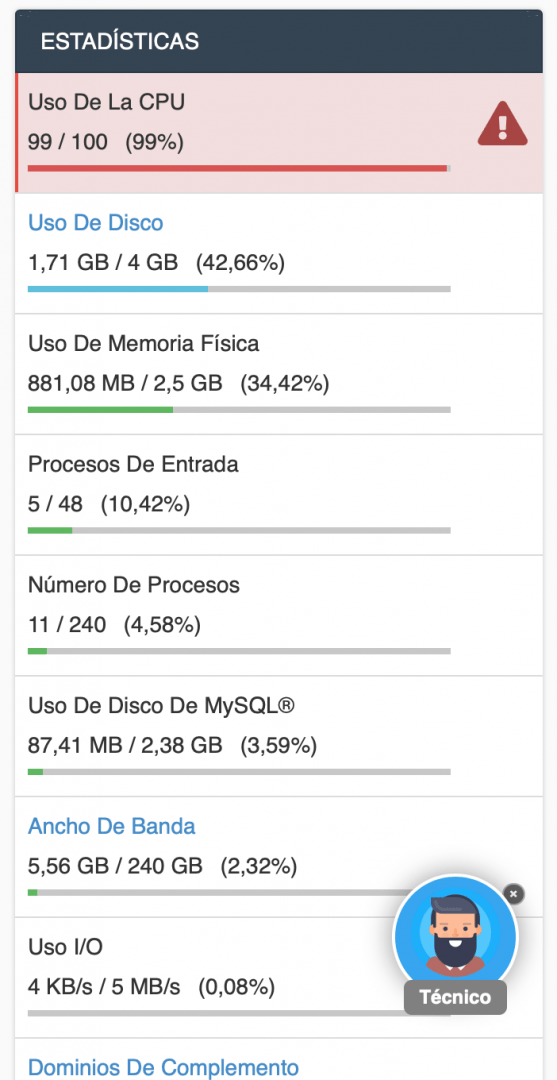Select the Uso De Disco De MySQL row
Screen dimensions: 557x1080
[279, 736]
